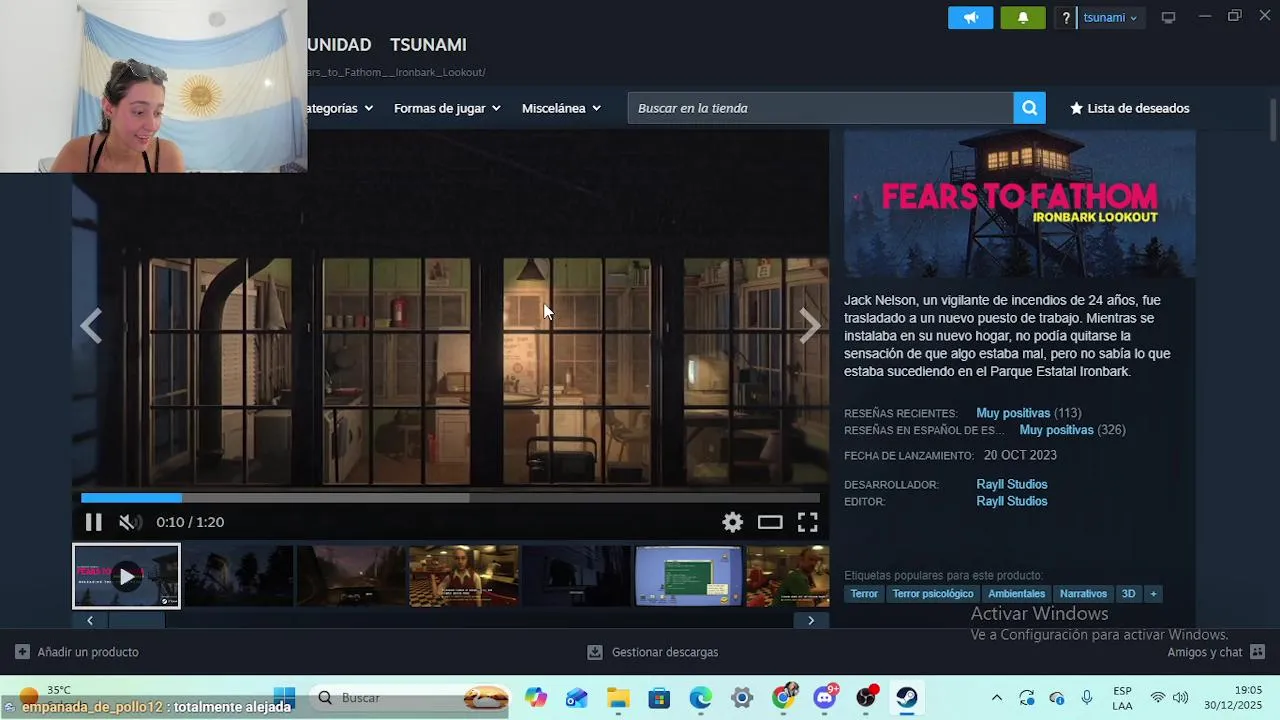Go to previous media with left arrow

point(91,326)
